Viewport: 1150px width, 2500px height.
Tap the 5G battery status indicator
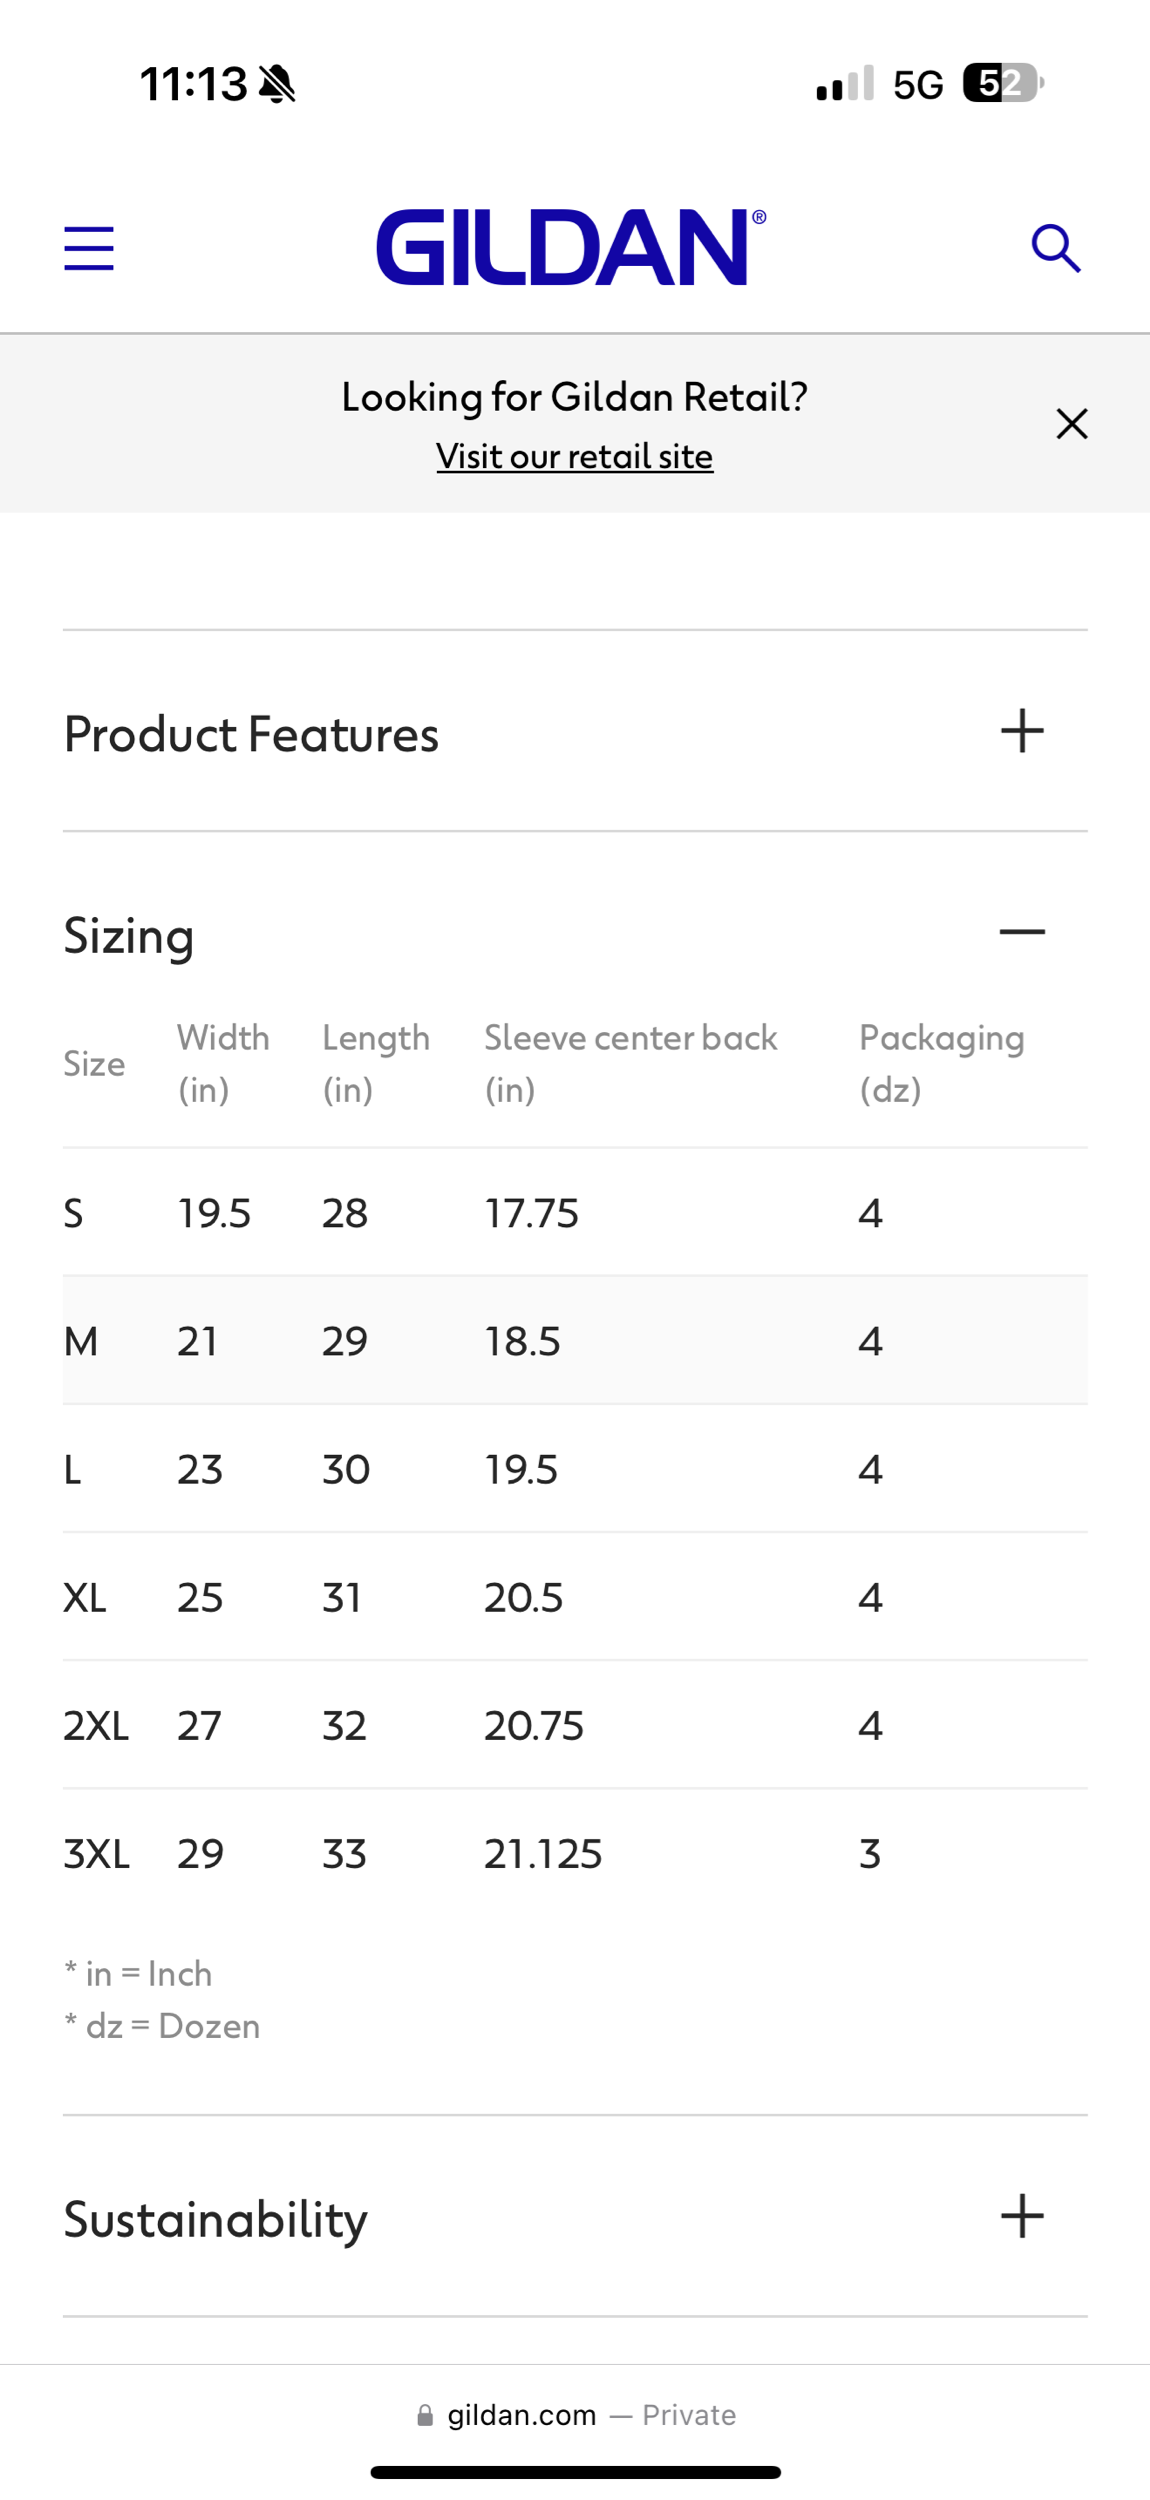pyautogui.click(x=1002, y=83)
